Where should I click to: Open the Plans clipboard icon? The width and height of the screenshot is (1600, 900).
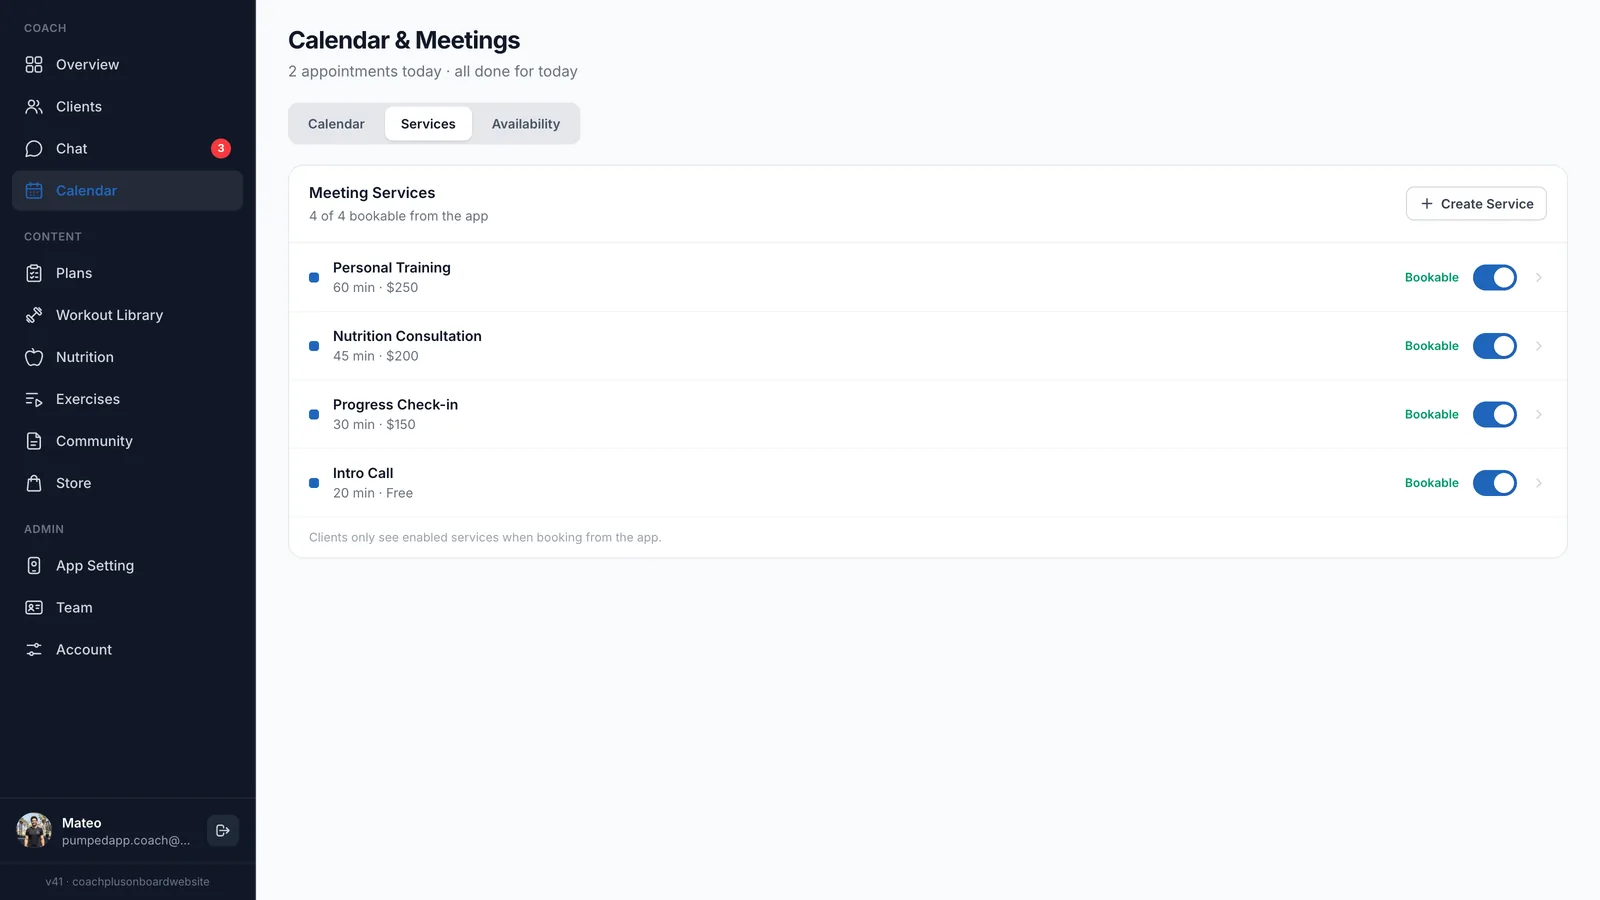tap(34, 273)
